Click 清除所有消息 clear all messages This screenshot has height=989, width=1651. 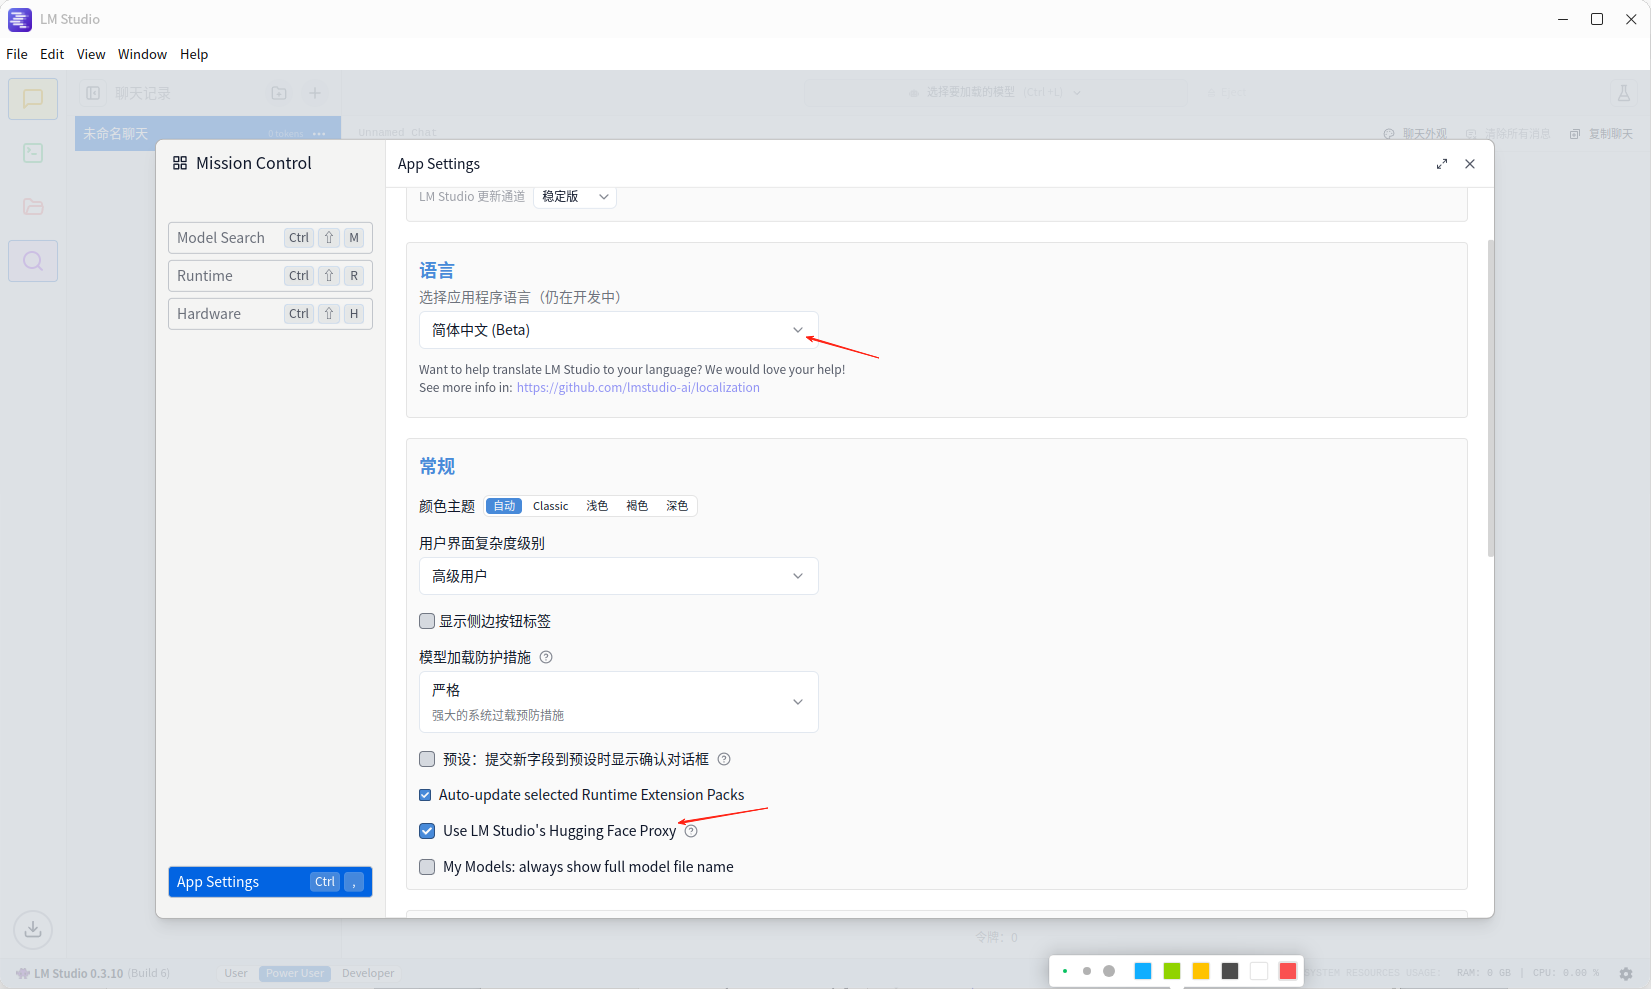pyautogui.click(x=1508, y=134)
